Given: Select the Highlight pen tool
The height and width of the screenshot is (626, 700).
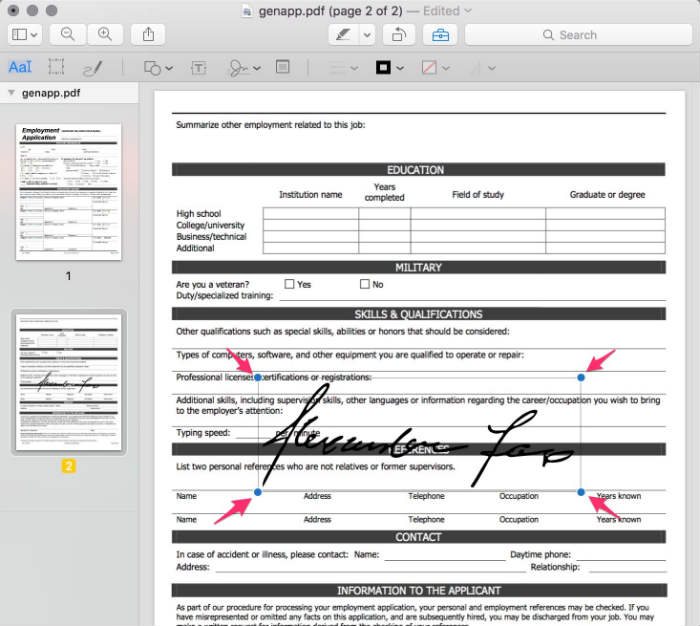Looking at the screenshot, I should click(343, 34).
